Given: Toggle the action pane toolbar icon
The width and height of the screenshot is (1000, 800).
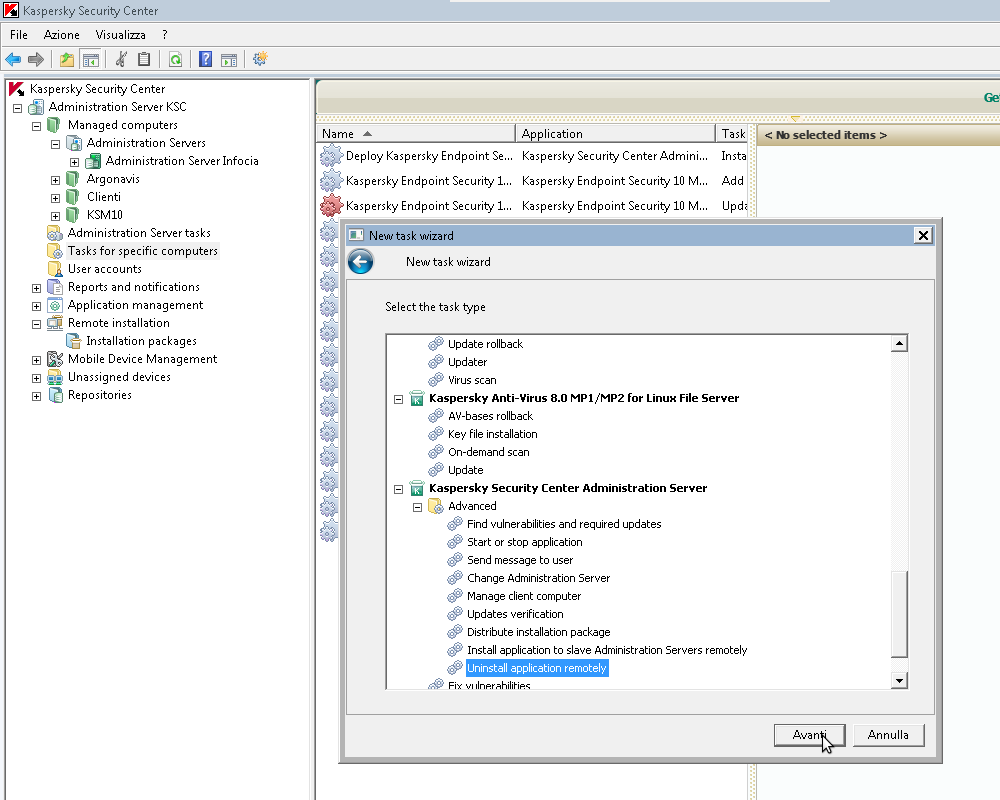Looking at the screenshot, I should click(229, 59).
